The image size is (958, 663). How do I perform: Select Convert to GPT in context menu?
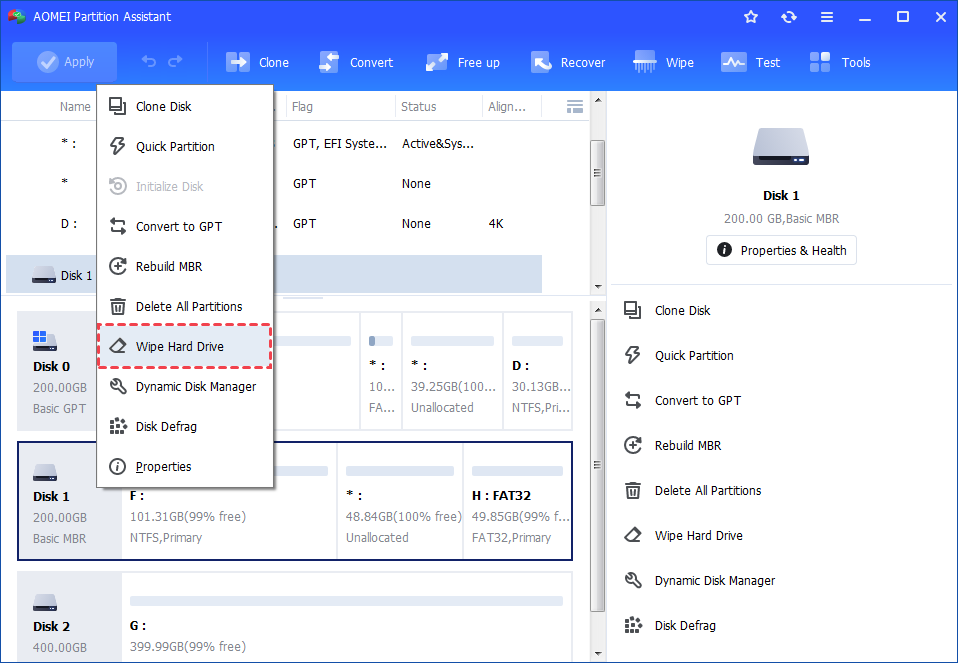(185, 227)
